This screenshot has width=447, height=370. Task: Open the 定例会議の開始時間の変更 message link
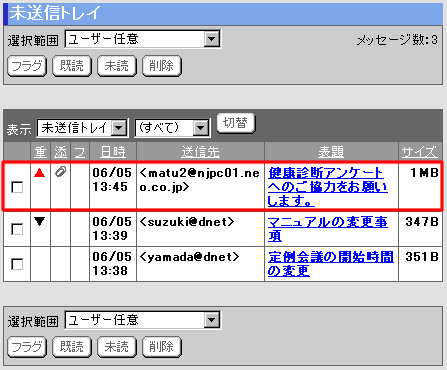pos(331,264)
